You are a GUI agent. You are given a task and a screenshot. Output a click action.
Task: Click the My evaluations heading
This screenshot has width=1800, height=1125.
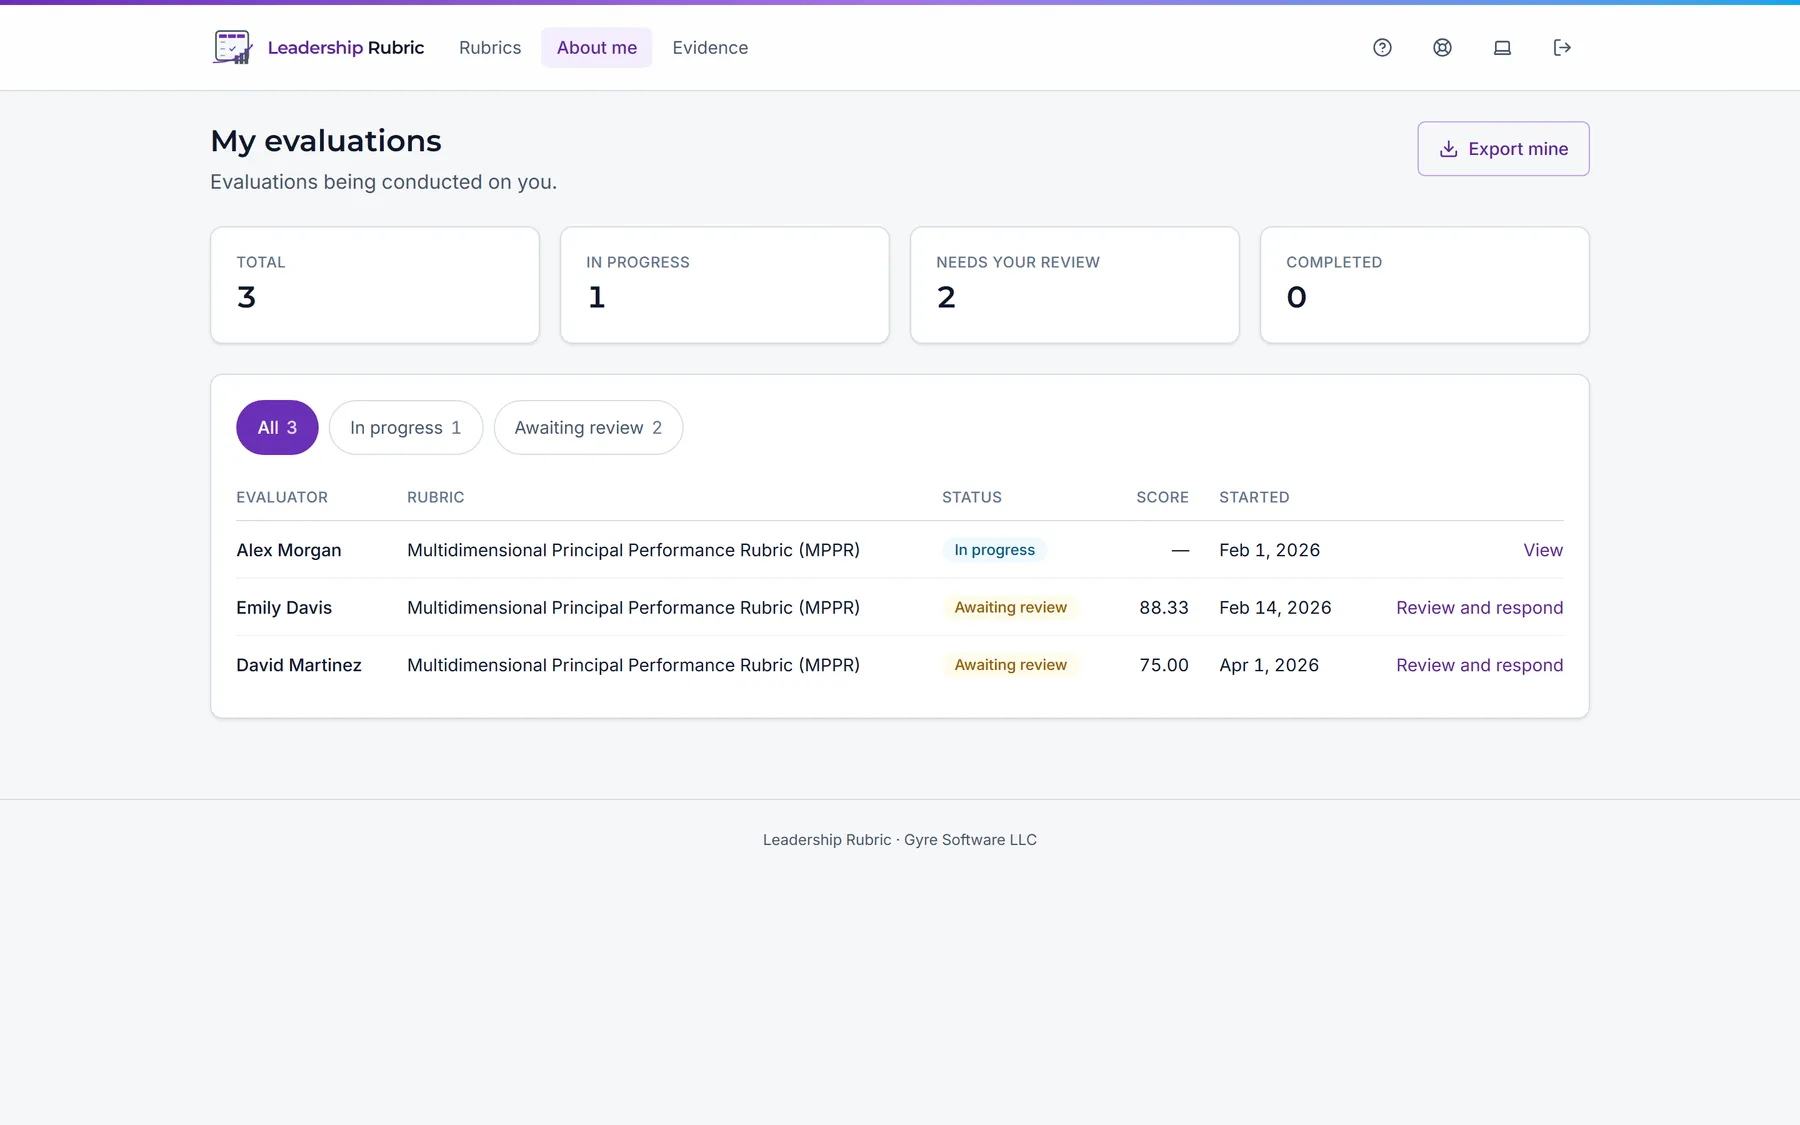pyautogui.click(x=326, y=141)
